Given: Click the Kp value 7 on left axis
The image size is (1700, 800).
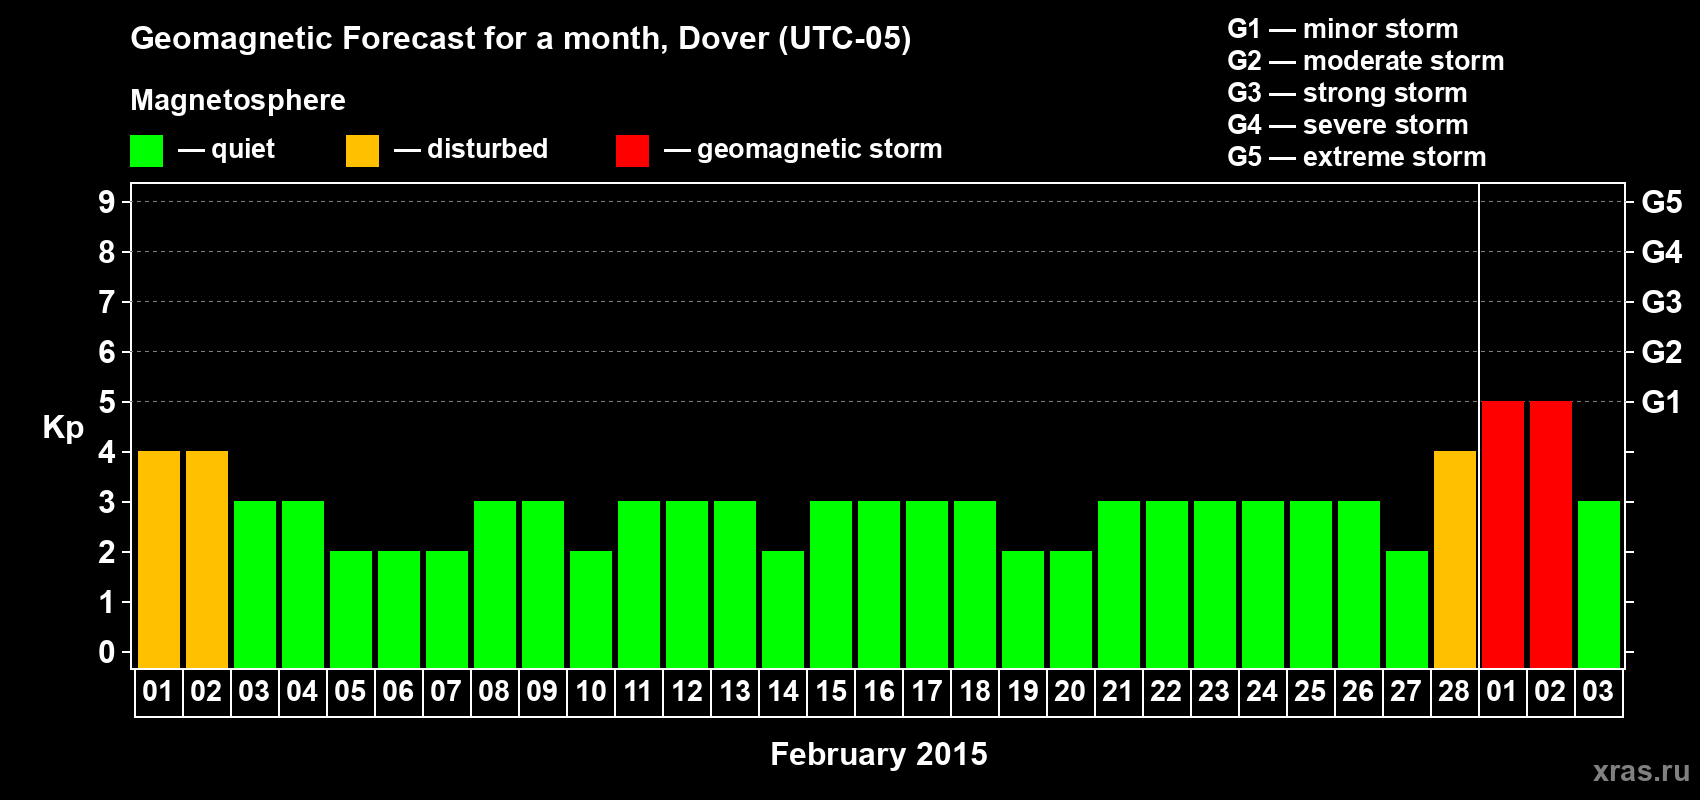Looking at the screenshot, I should pyautogui.click(x=107, y=302).
